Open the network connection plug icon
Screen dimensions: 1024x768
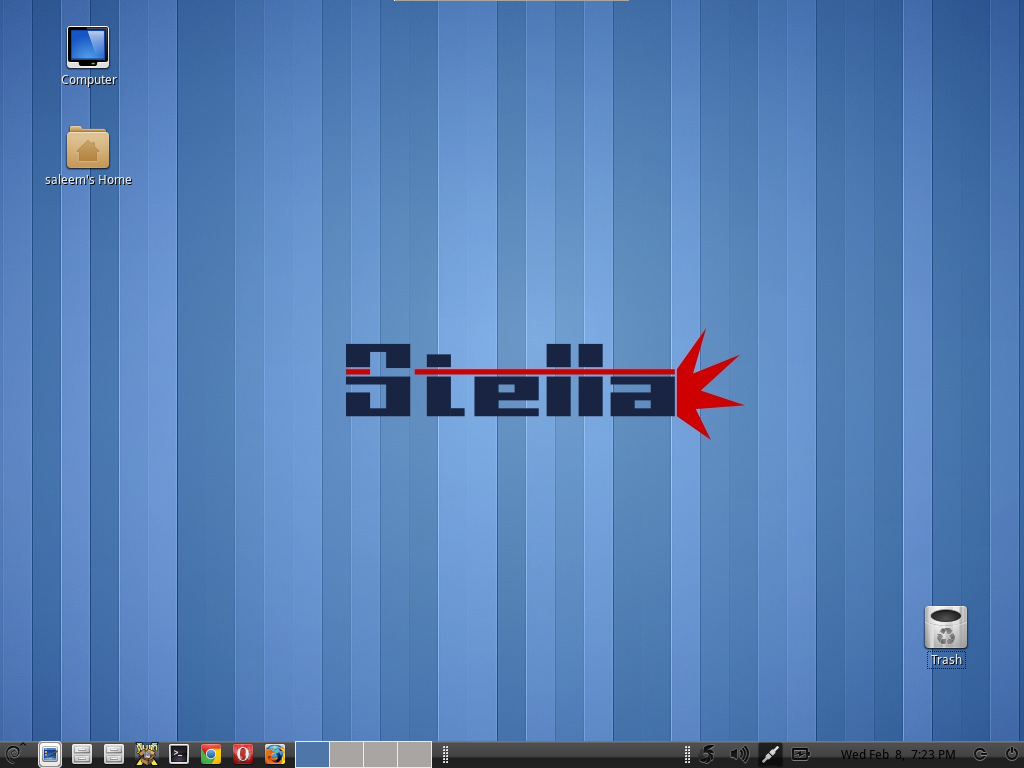click(x=770, y=754)
